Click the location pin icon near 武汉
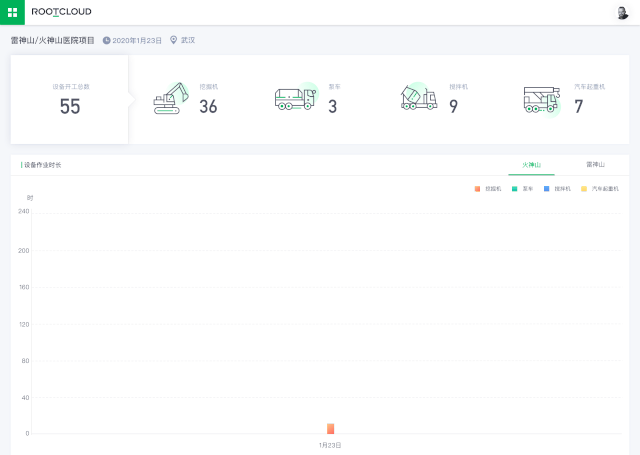This screenshot has height=455, width=640. (174, 40)
